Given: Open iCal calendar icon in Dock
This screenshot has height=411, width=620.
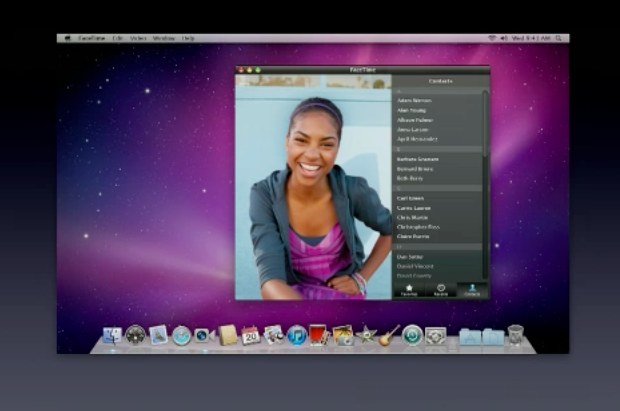Looking at the screenshot, I should (250, 335).
